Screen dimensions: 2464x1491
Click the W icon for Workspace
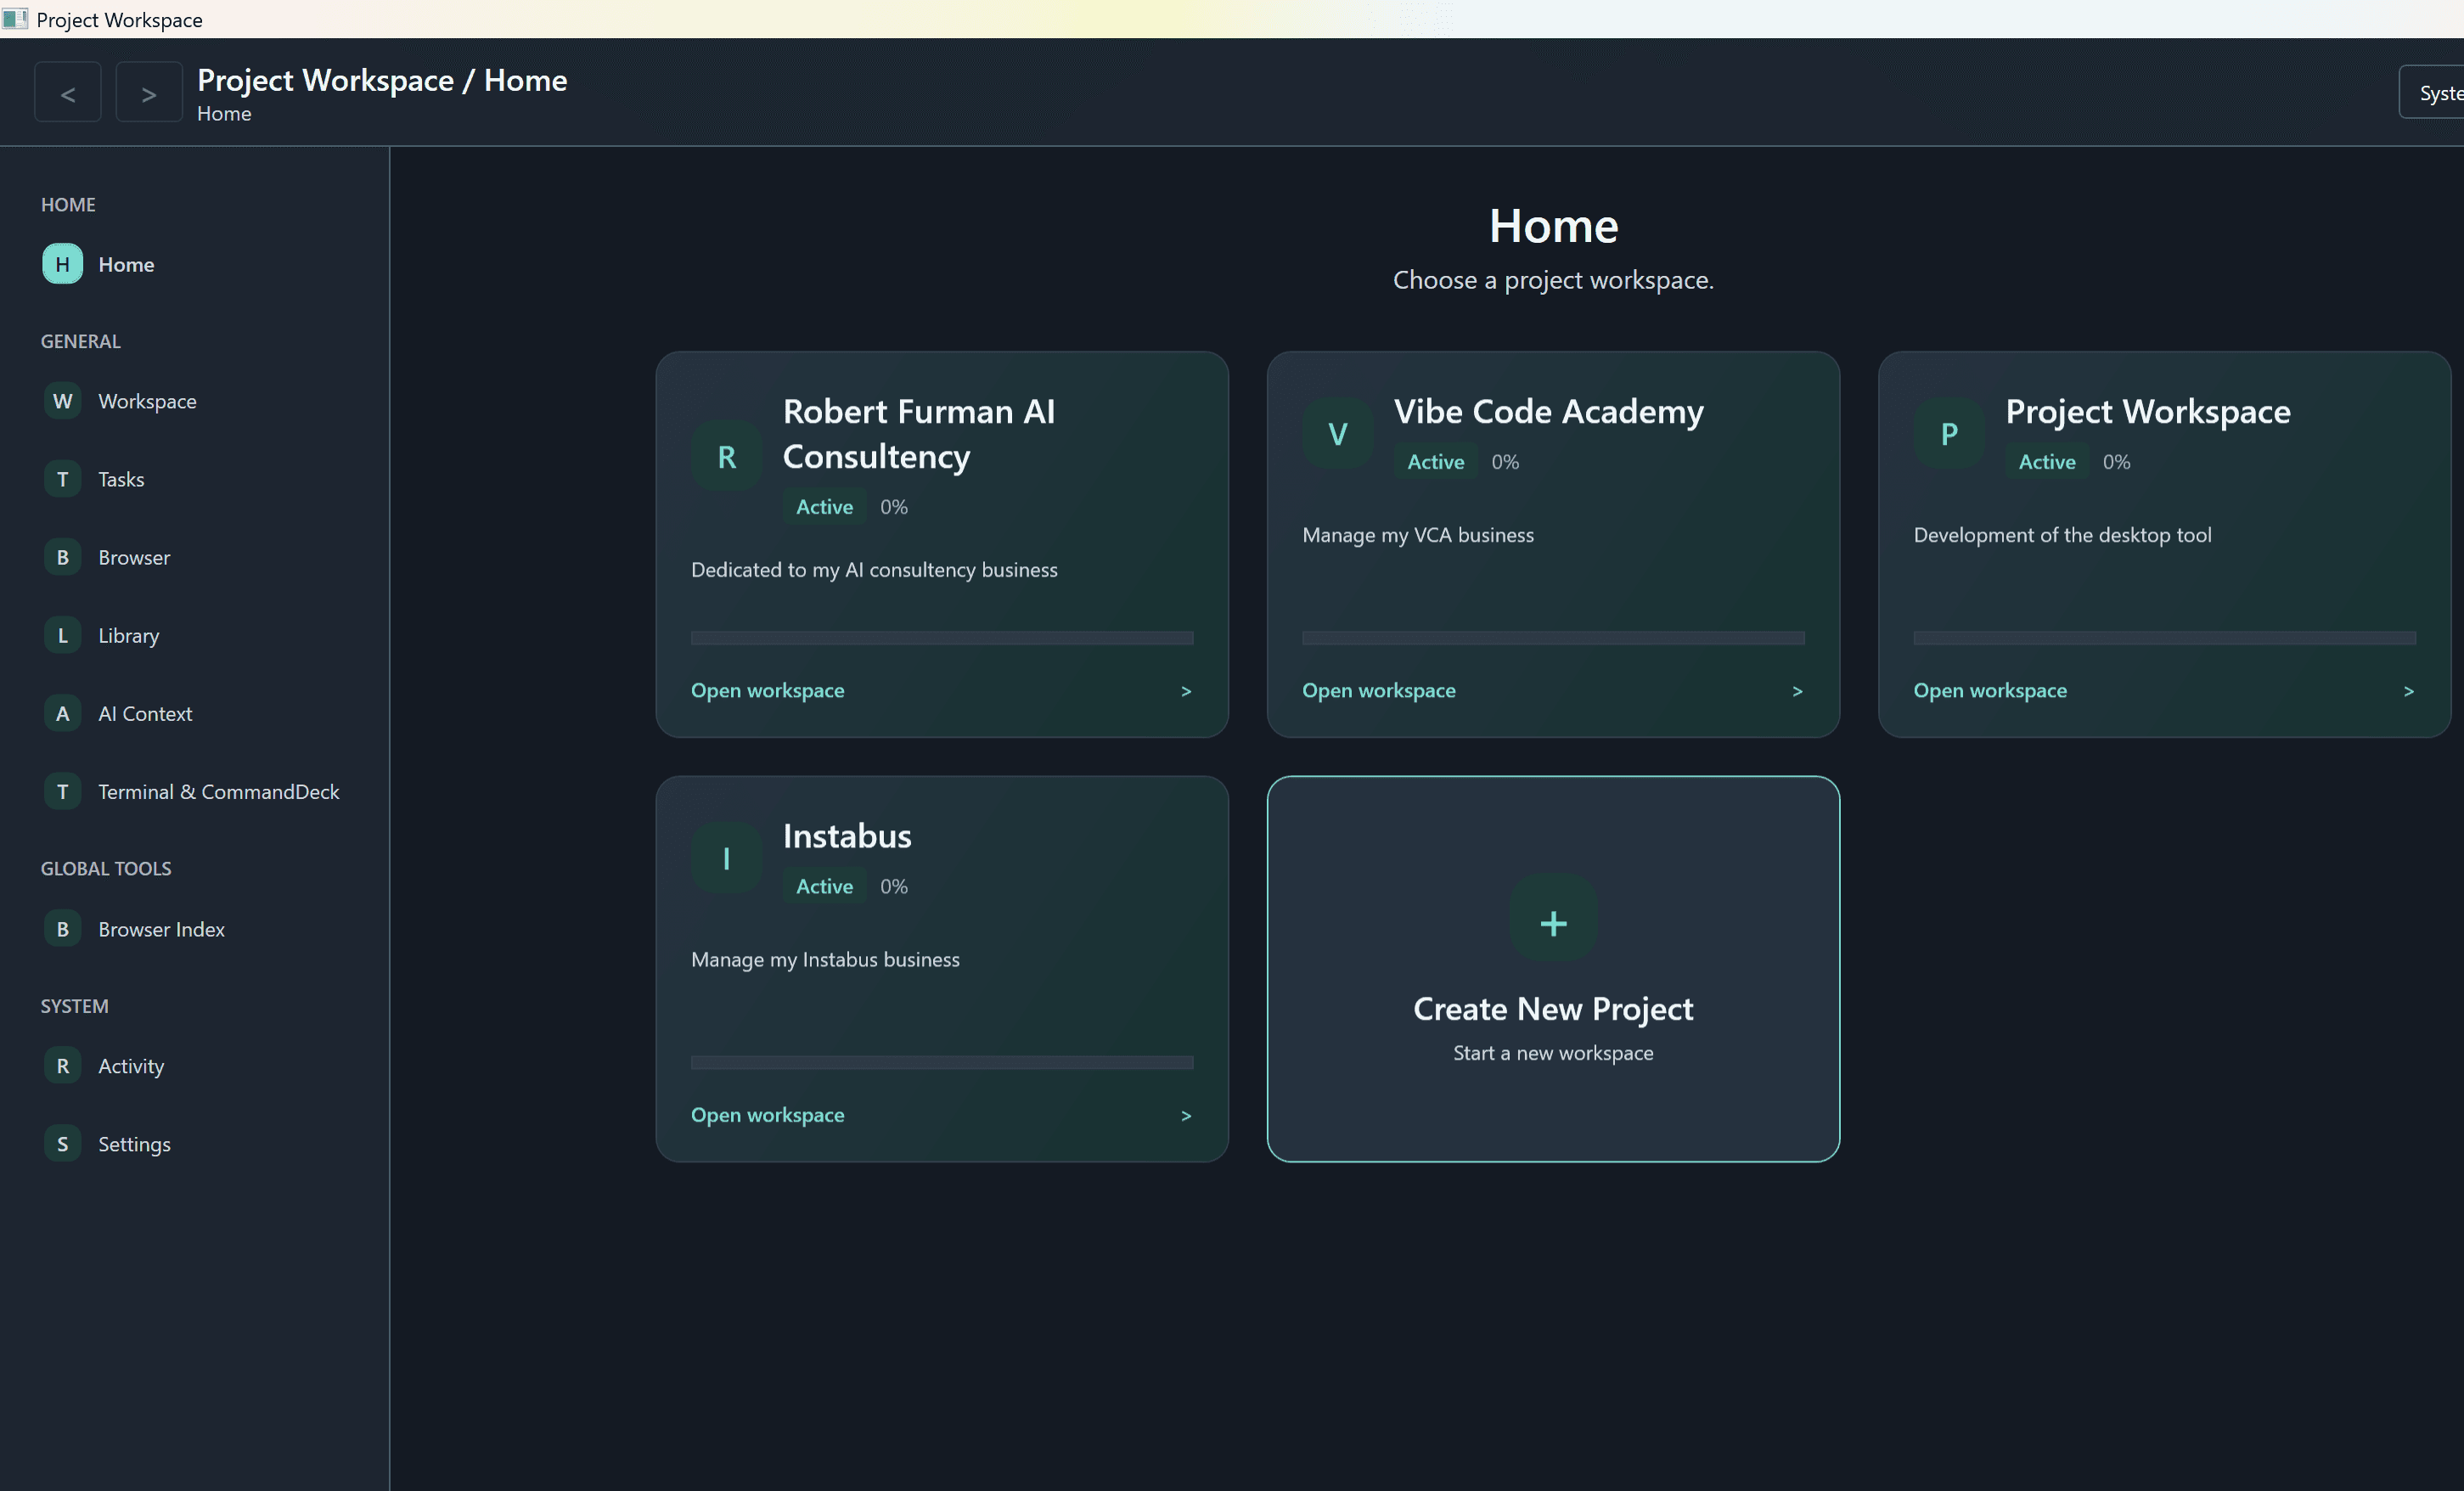(62, 401)
